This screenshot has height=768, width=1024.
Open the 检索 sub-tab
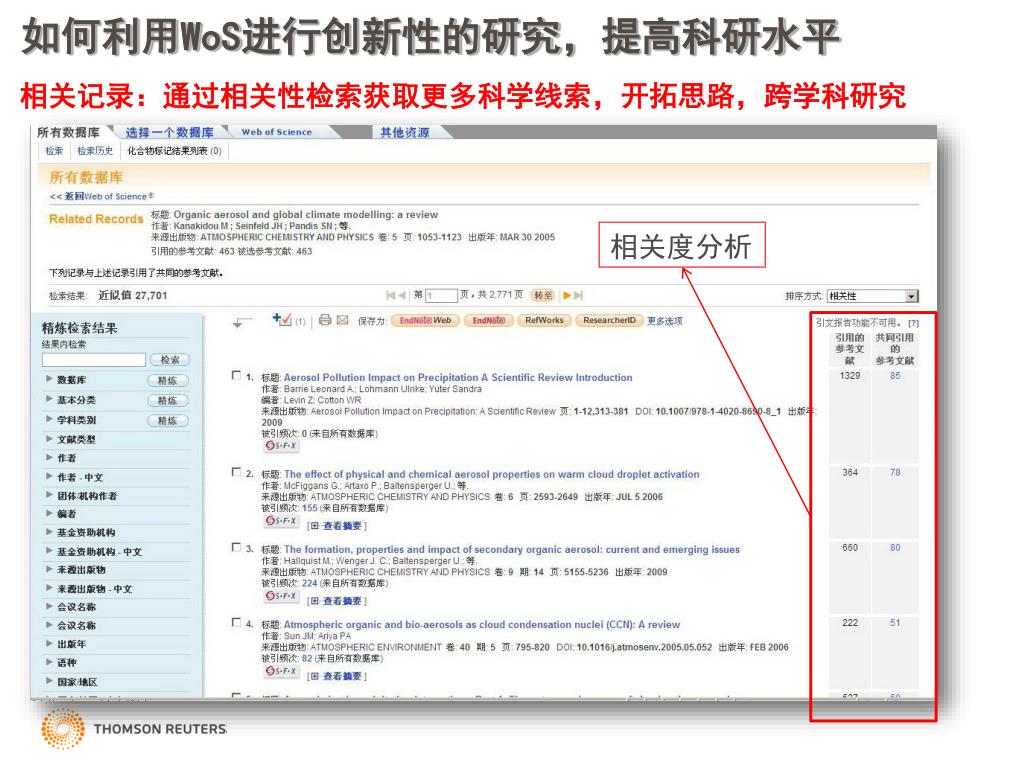54,151
